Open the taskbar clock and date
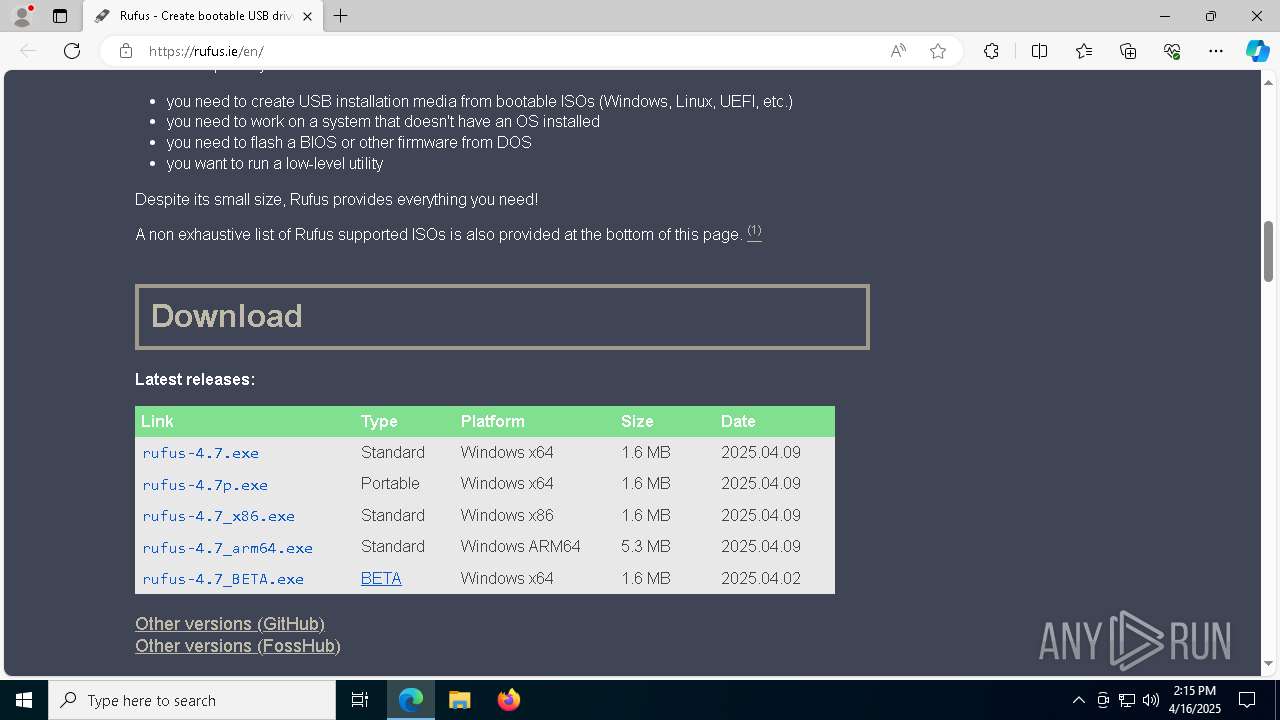This screenshot has height=720, width=1280. click(x=1195, y=700)
